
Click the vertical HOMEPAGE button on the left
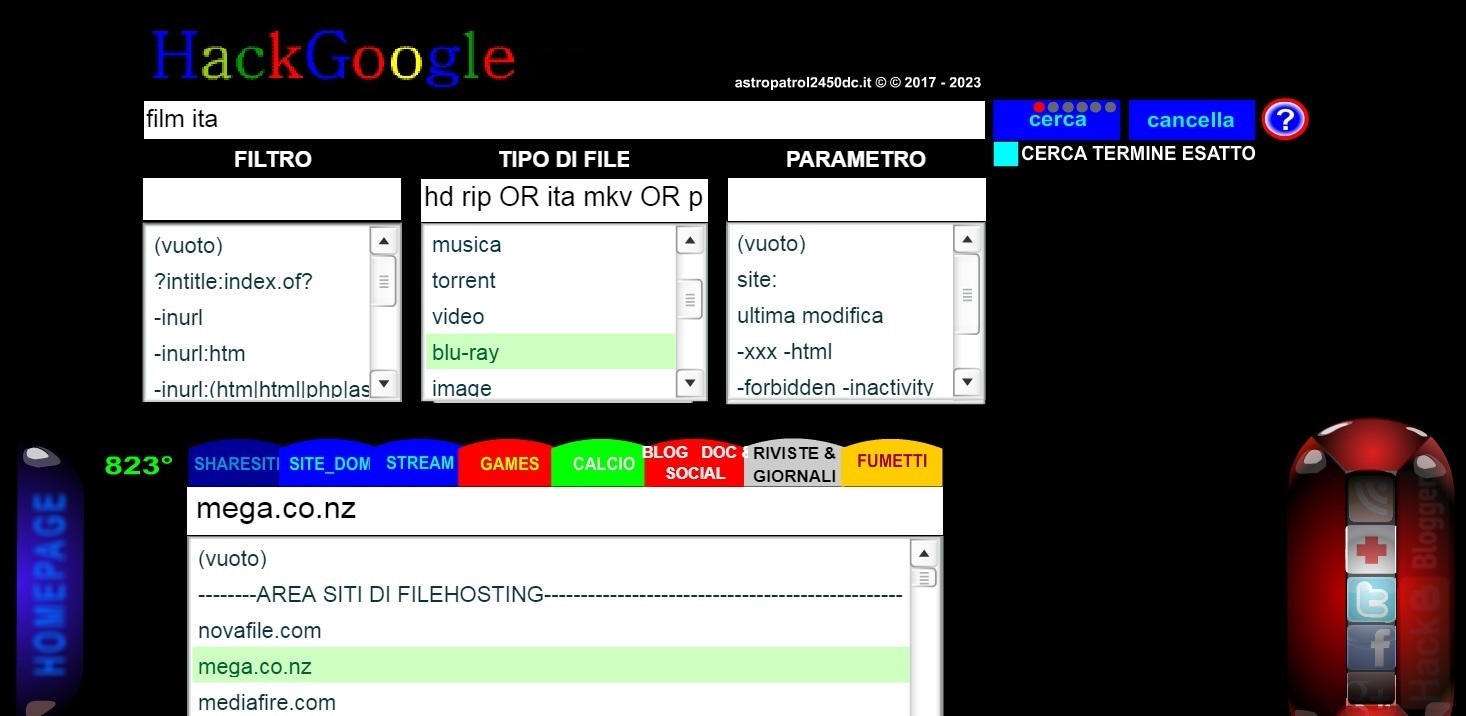point(51,583)
